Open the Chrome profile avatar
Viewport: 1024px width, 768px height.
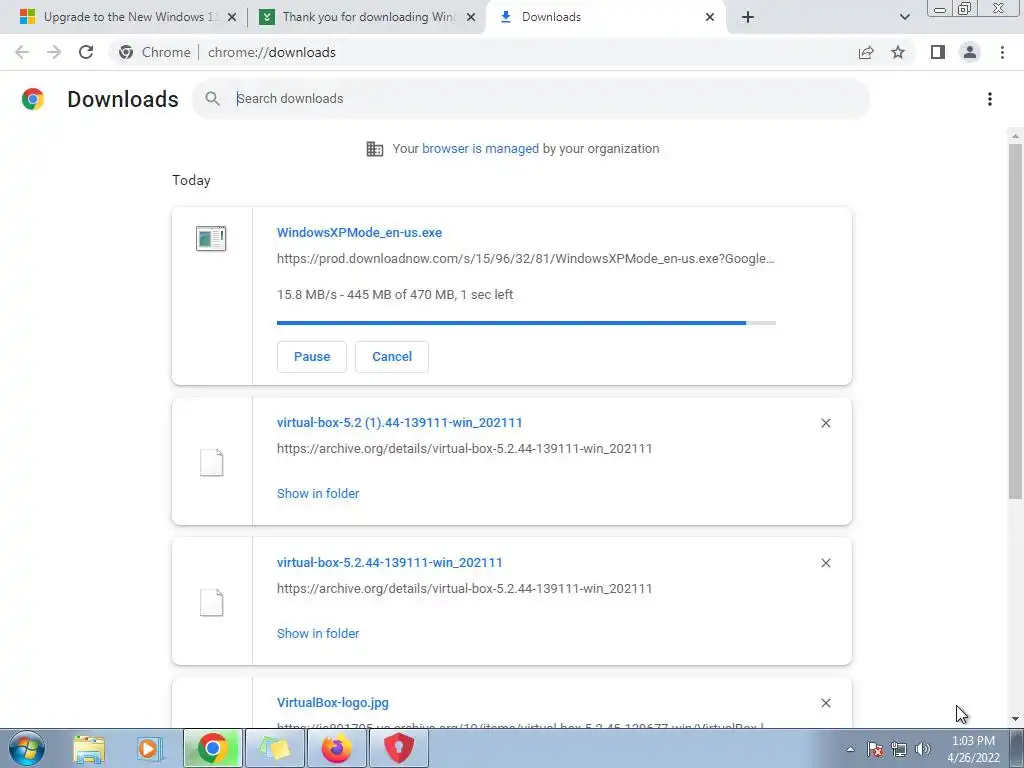pos(970,52)
